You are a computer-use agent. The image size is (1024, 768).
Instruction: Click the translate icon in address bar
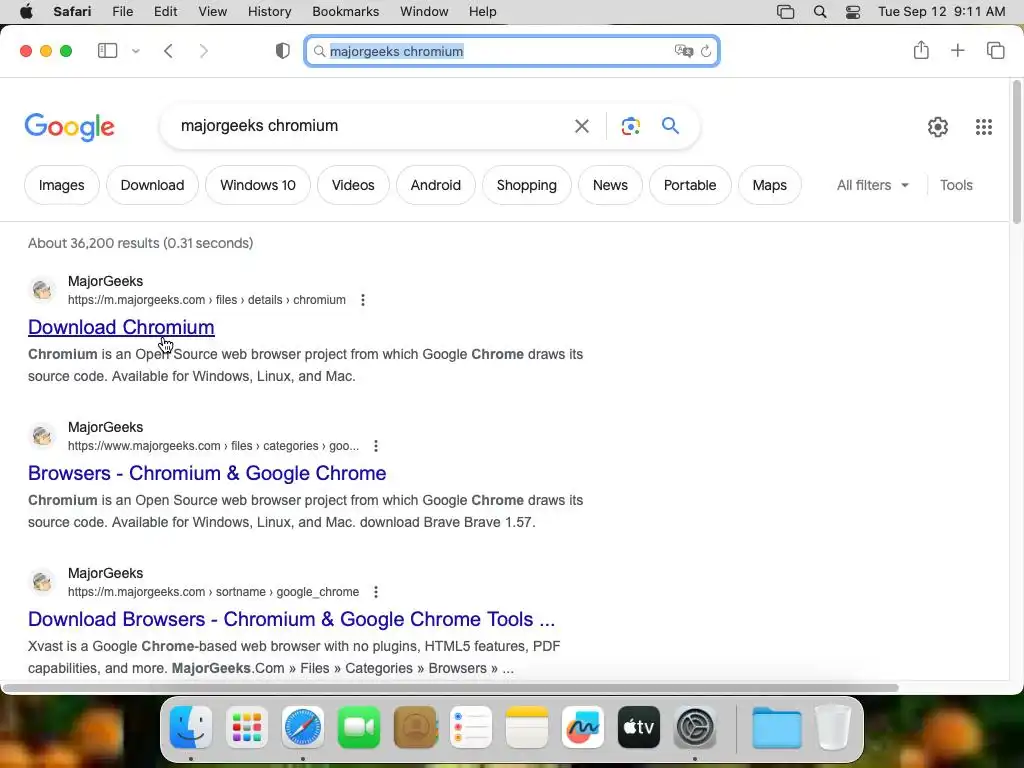pos(683,51)
